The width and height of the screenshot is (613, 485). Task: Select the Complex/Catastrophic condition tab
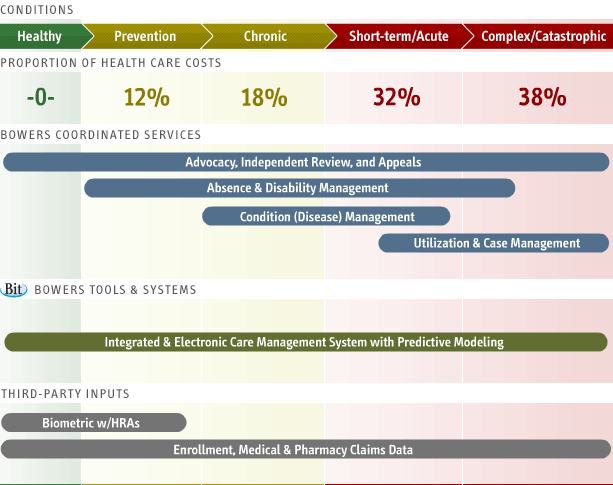pyautogui.click(x=541, y=37)
